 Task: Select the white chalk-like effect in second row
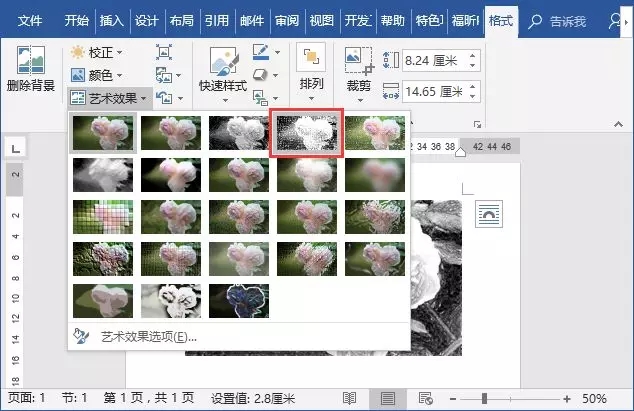tap(103, 175)
